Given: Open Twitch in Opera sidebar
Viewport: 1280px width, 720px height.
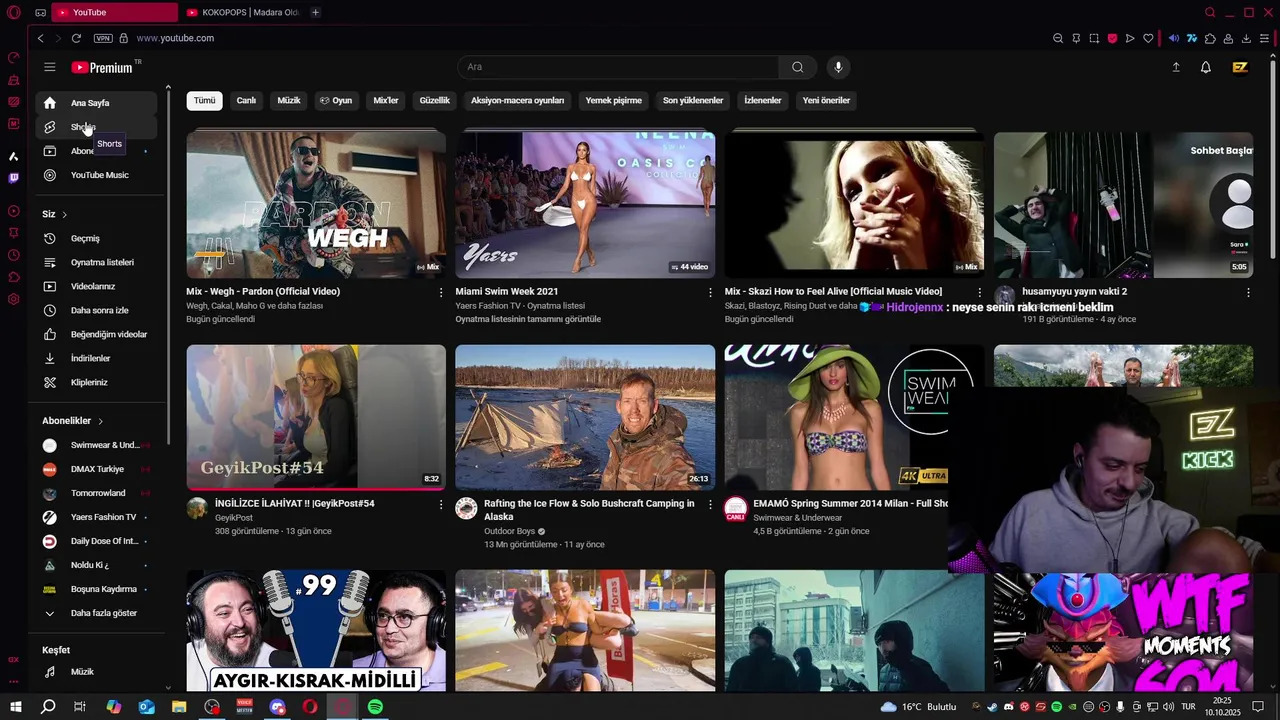Looking at the screenshot, I should coord(13,178).
